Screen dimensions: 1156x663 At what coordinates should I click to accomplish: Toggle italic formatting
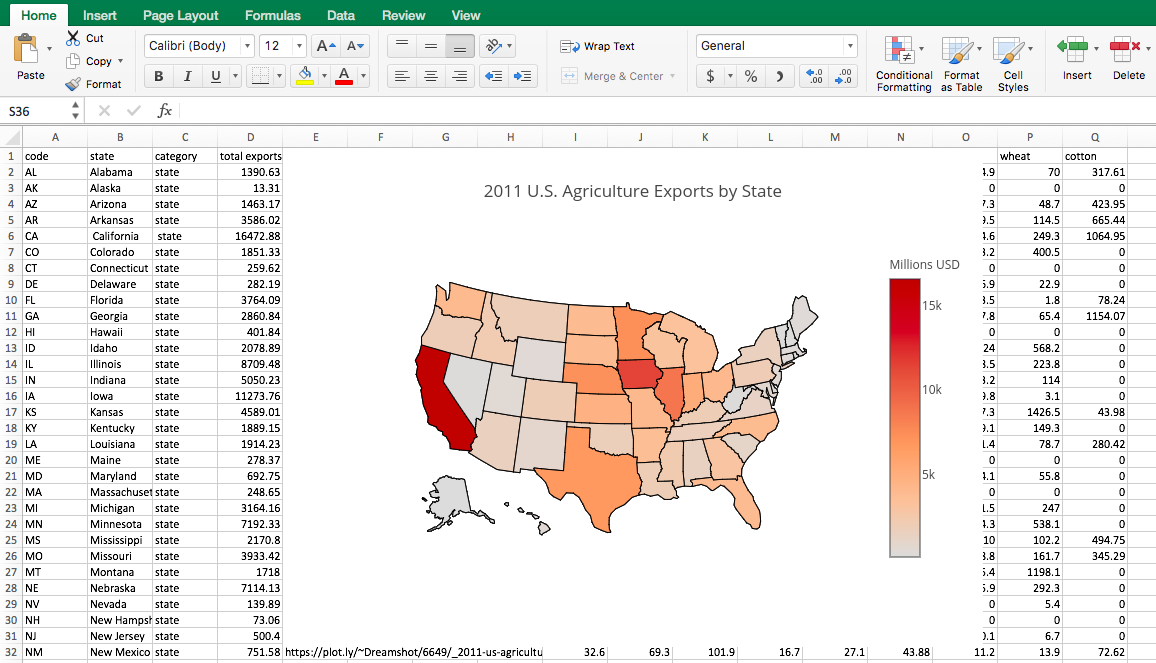click(x=187, y=76)
